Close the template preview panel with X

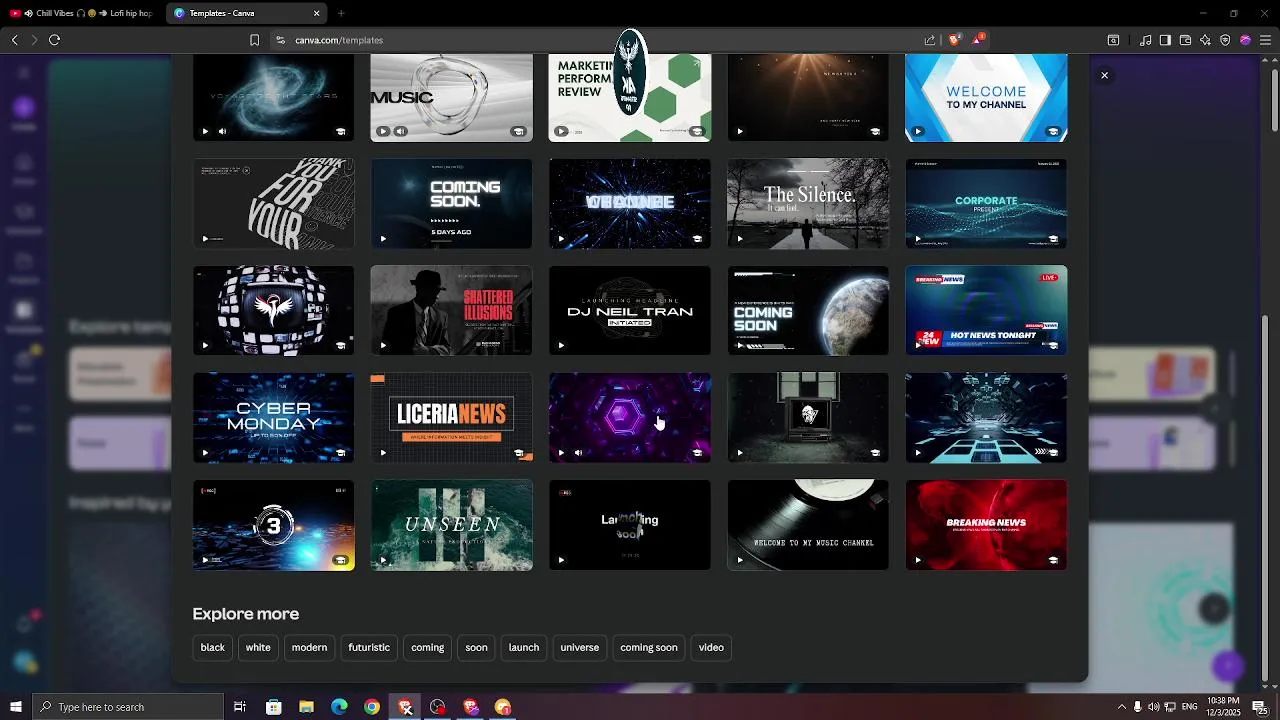[x=1104, y=76]
